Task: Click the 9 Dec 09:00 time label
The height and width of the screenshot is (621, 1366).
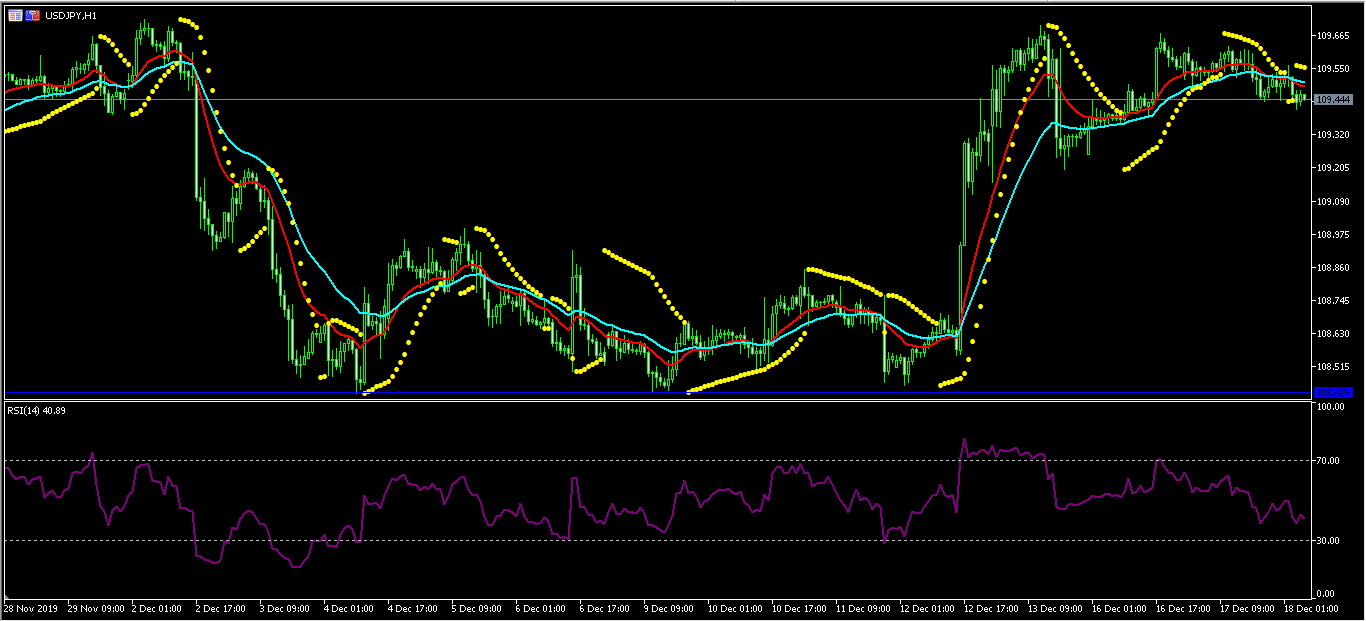Action: pyautogui.click(x=669, y=608)
